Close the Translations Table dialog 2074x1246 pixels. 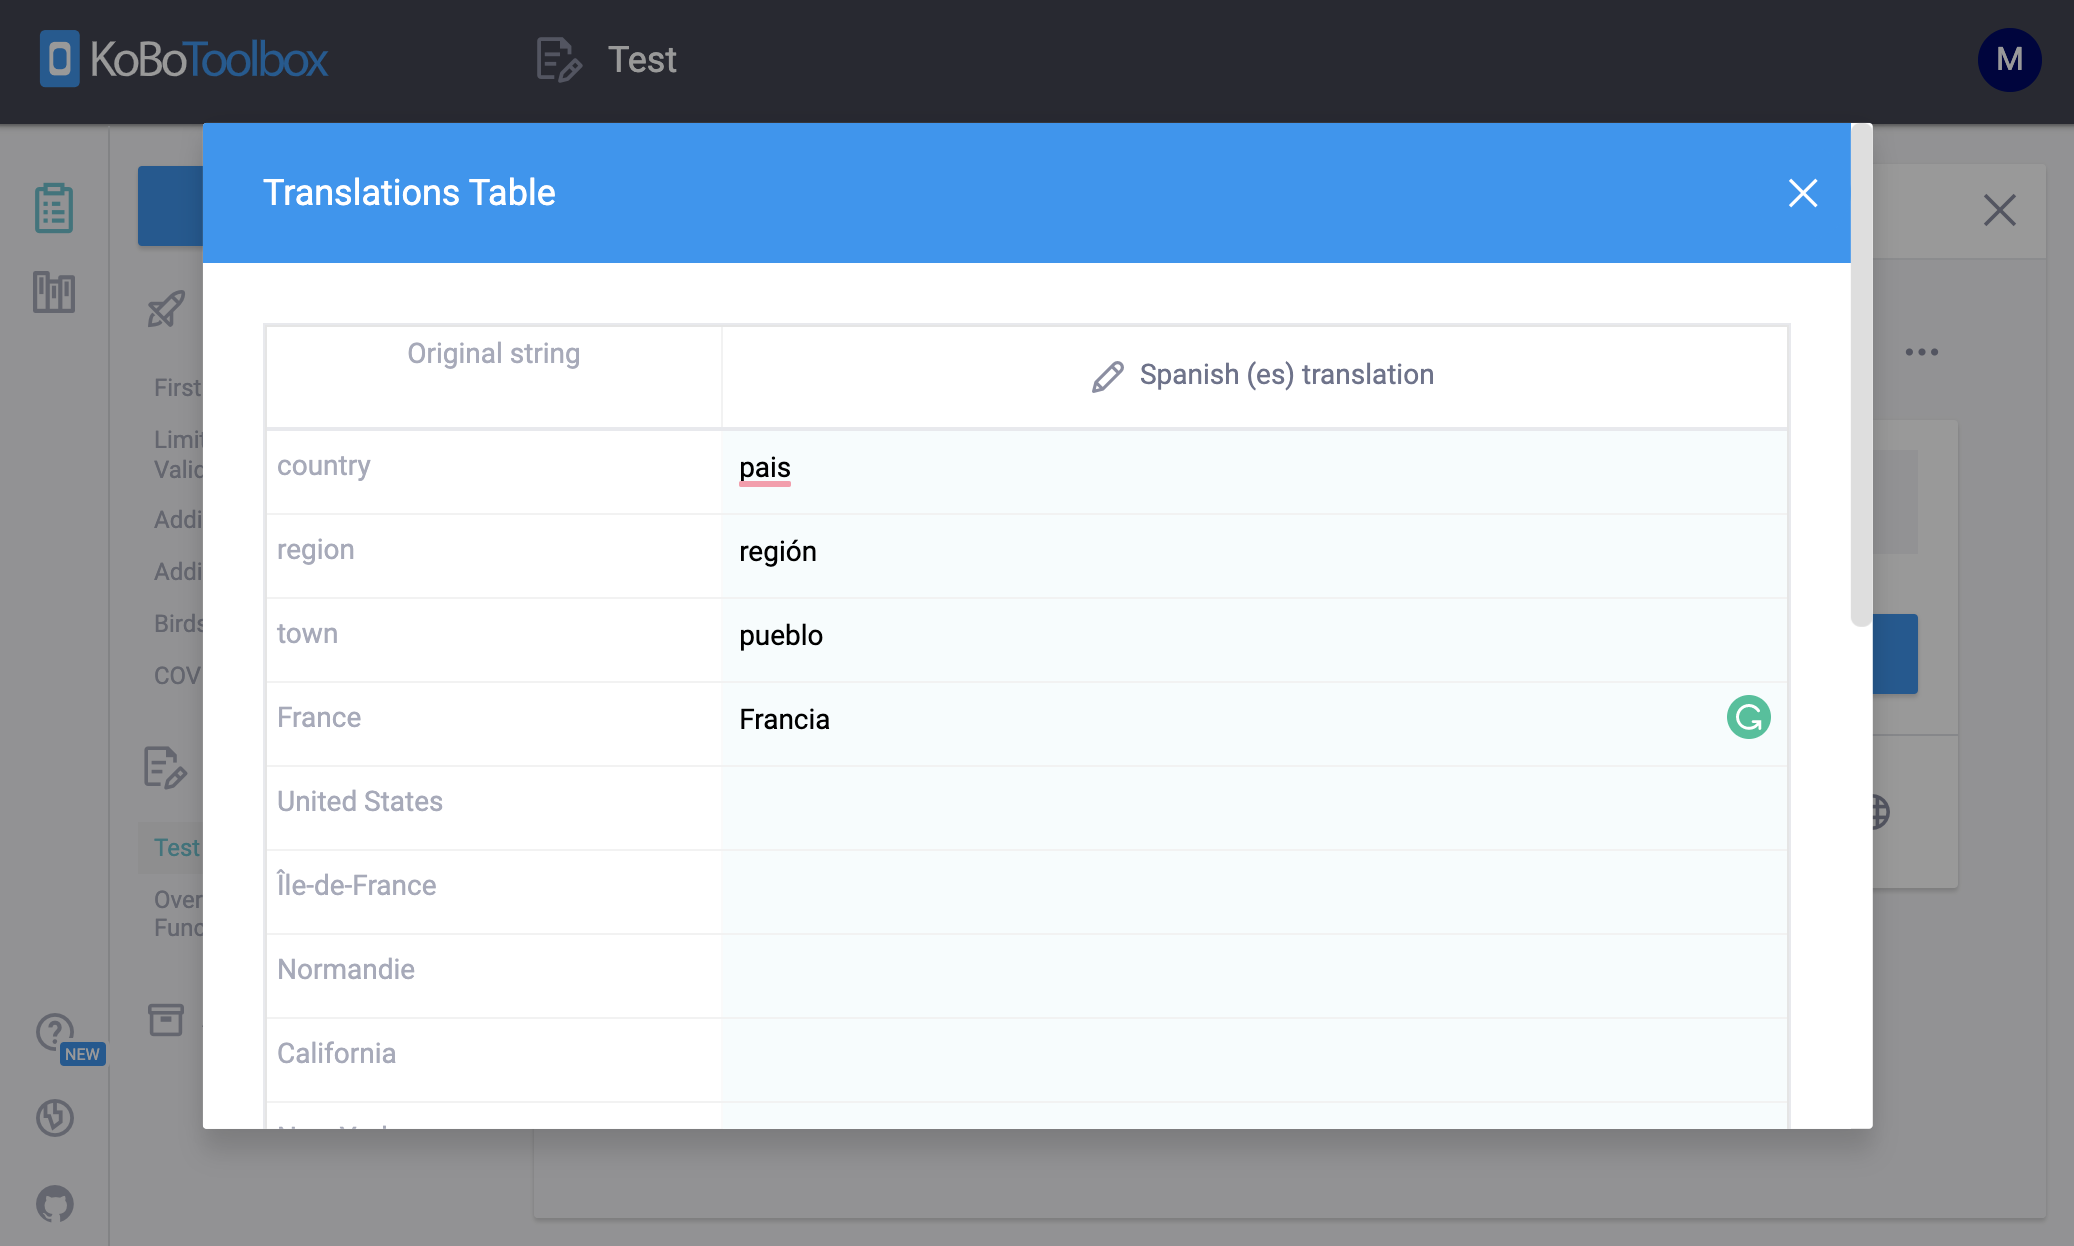tap(1802, 193)
